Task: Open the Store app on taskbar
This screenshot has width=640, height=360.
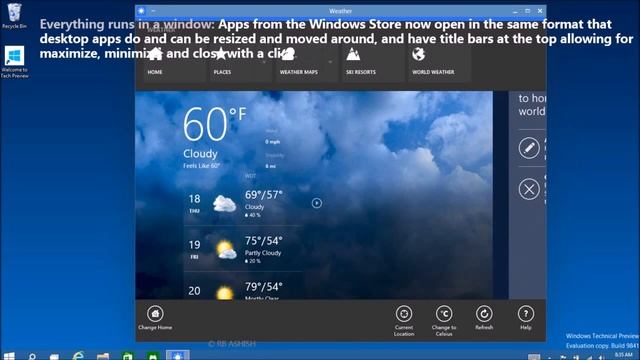Action: click(x=128, y=356)
